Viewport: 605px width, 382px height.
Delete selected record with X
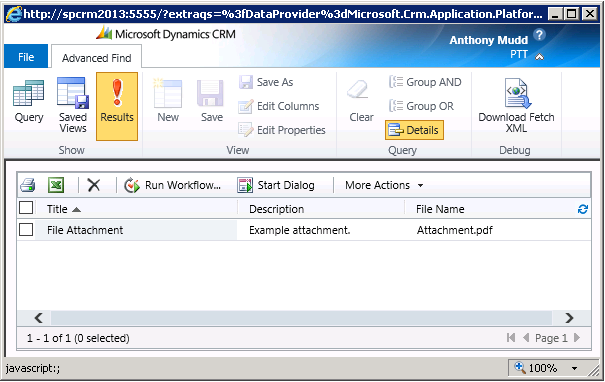tap(94, 185)
